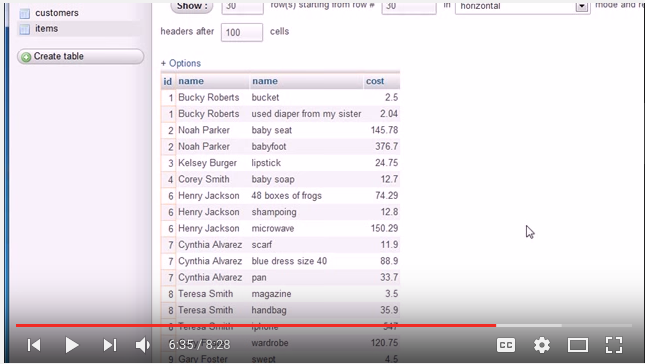Select cell 'lipstick'
This screenshot has height=364, width=645.
pos(266,163)
